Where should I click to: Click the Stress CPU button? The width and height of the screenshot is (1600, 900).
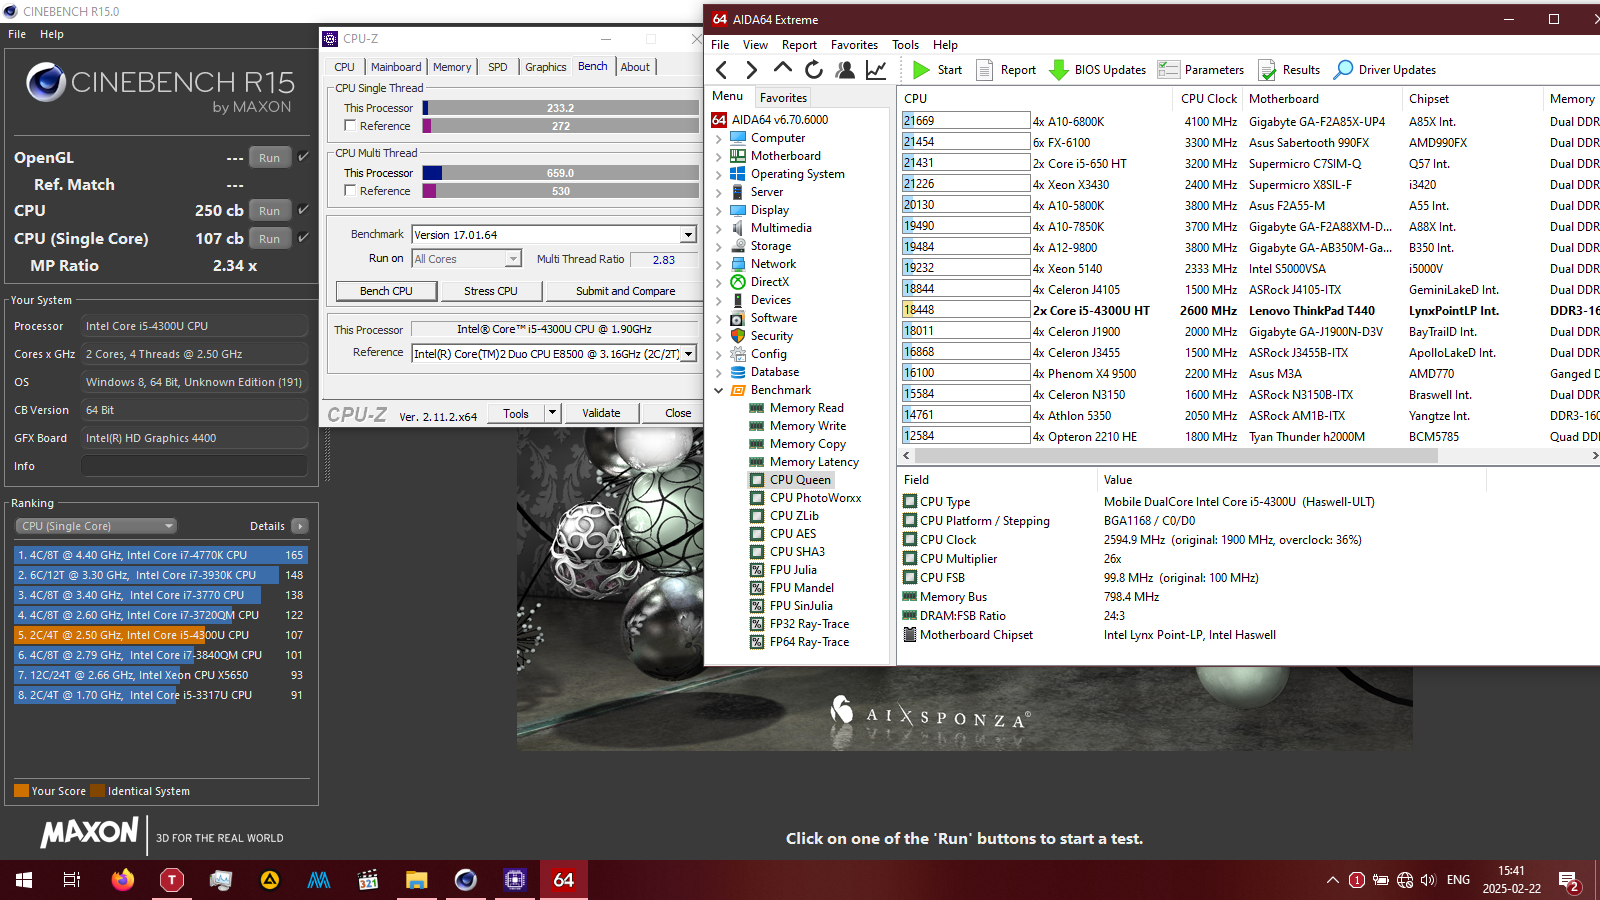coord(491,291)
